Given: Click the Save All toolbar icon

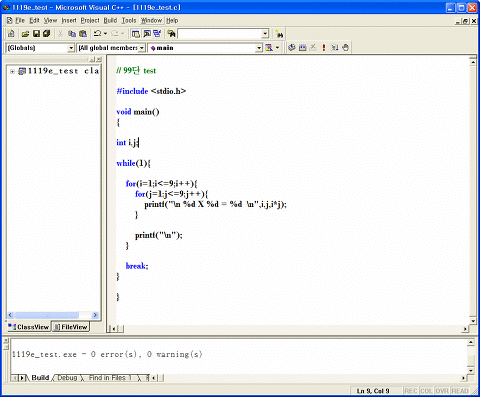Looking at the screenshot, I should 46,34.
